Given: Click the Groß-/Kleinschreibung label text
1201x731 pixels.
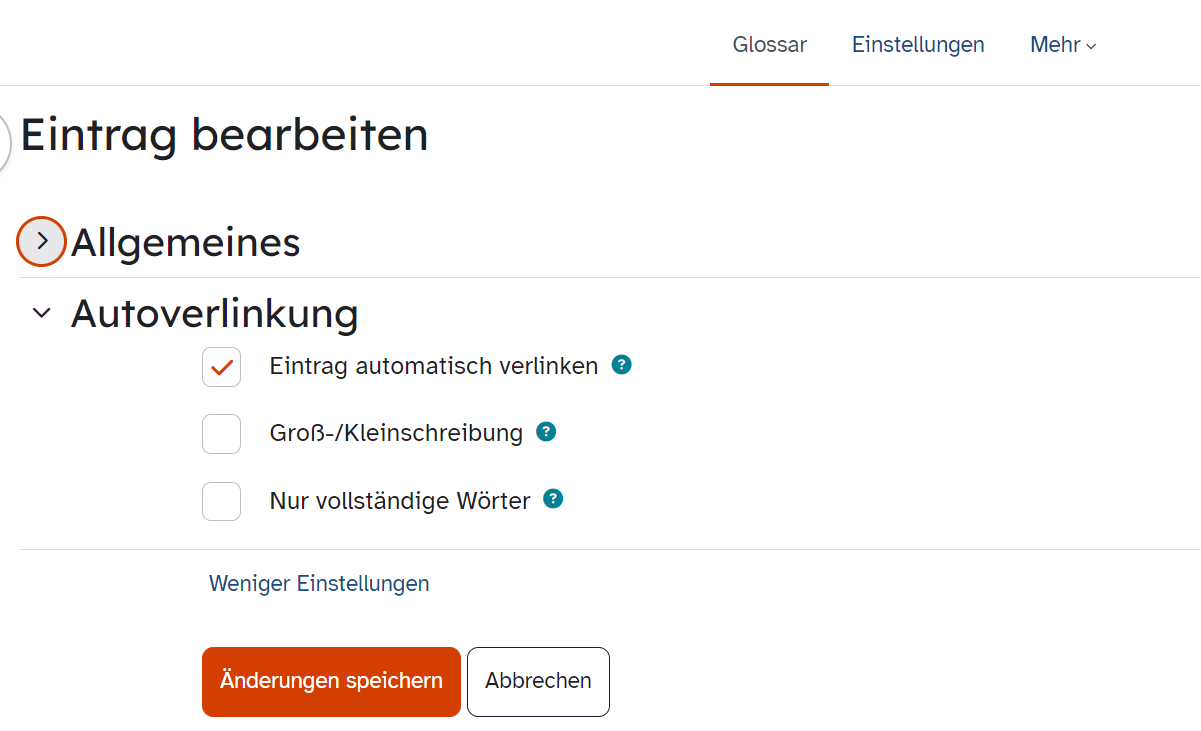Looking at the screenshot, I should [396, 433].
